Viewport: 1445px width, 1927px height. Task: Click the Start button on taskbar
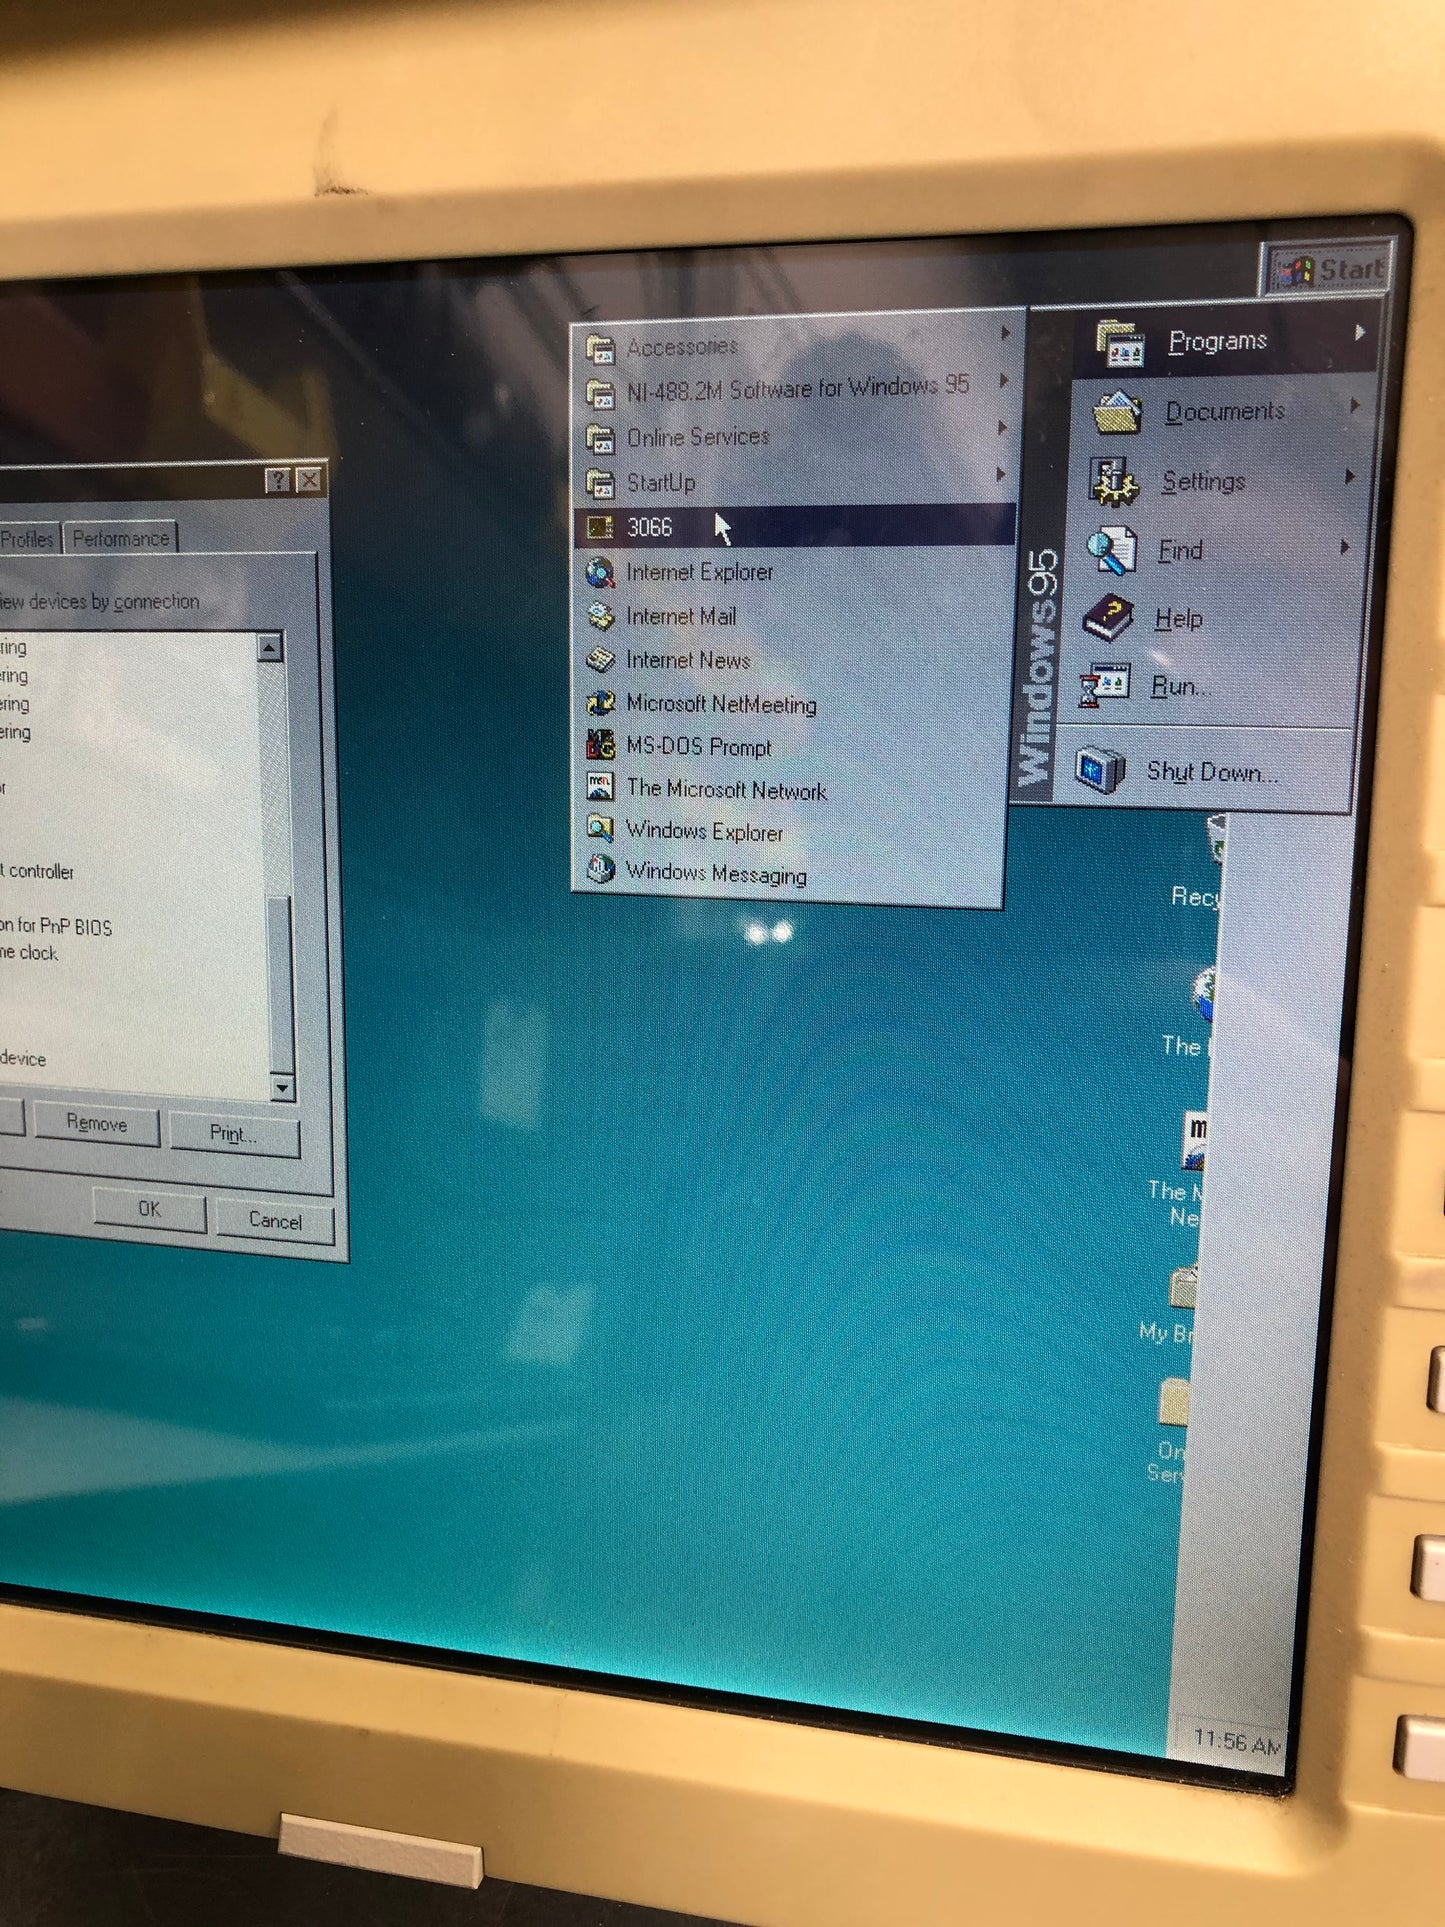point(1329,270)
